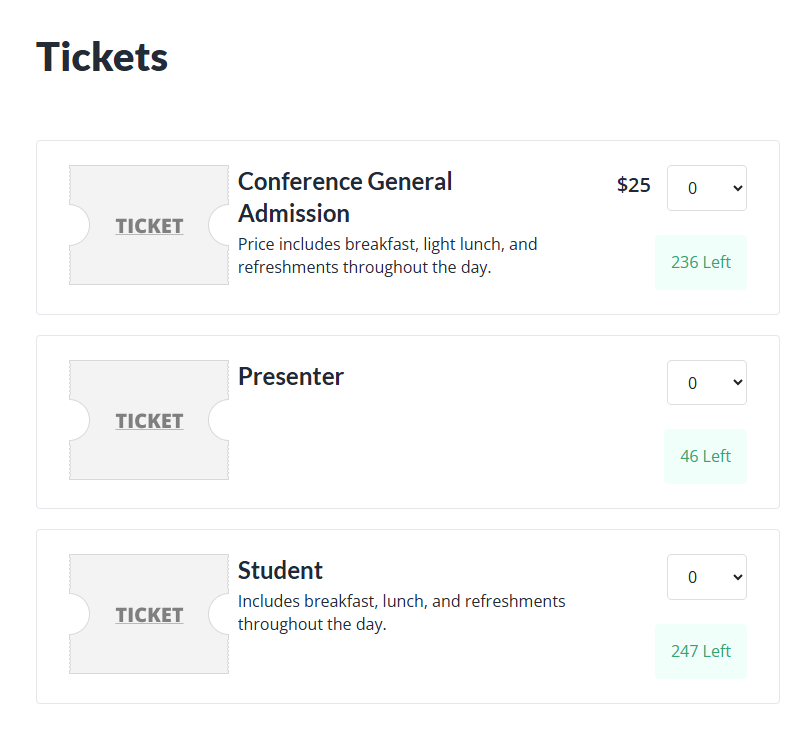The image size is (798, 745).
Task: Click the 247 Left availability badge
Action: tap(700, 651)
